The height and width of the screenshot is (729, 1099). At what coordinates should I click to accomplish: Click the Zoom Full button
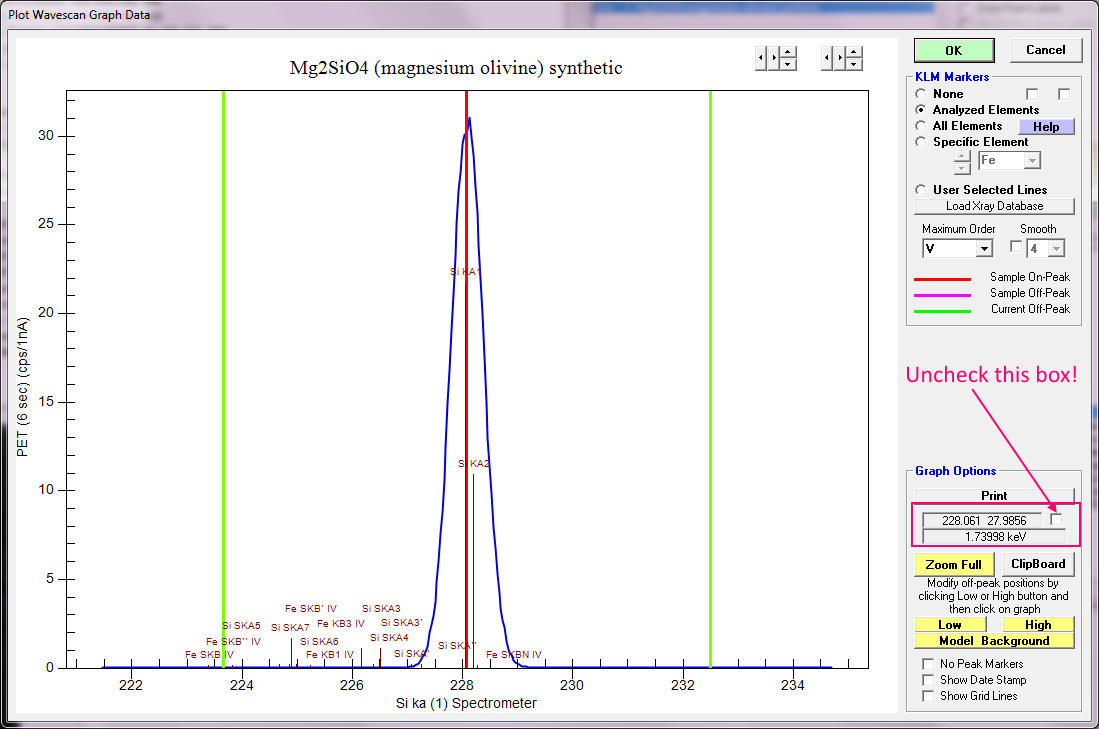point(954,565)
